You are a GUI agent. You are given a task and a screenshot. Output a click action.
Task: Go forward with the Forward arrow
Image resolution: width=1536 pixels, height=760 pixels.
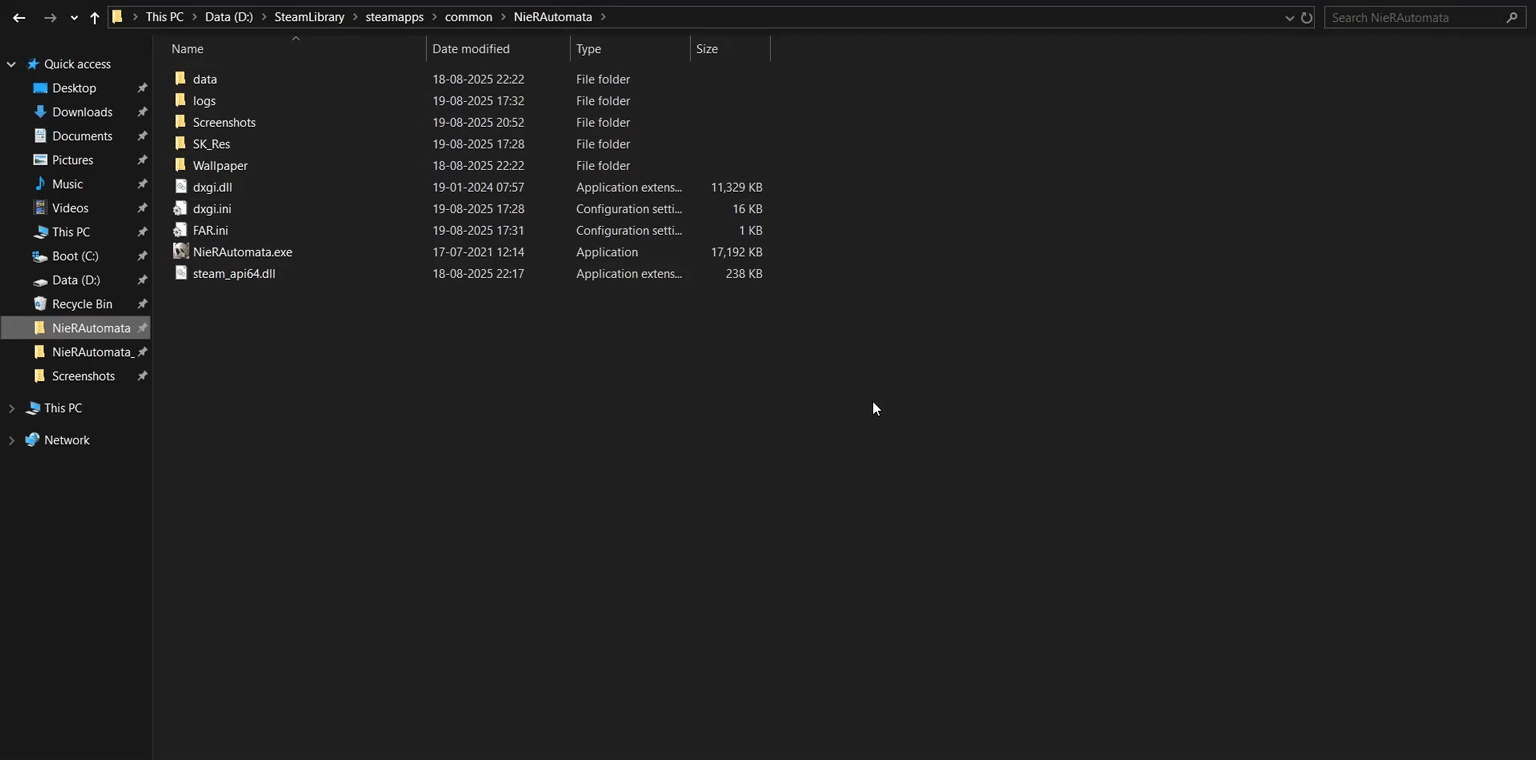[50, 17]
